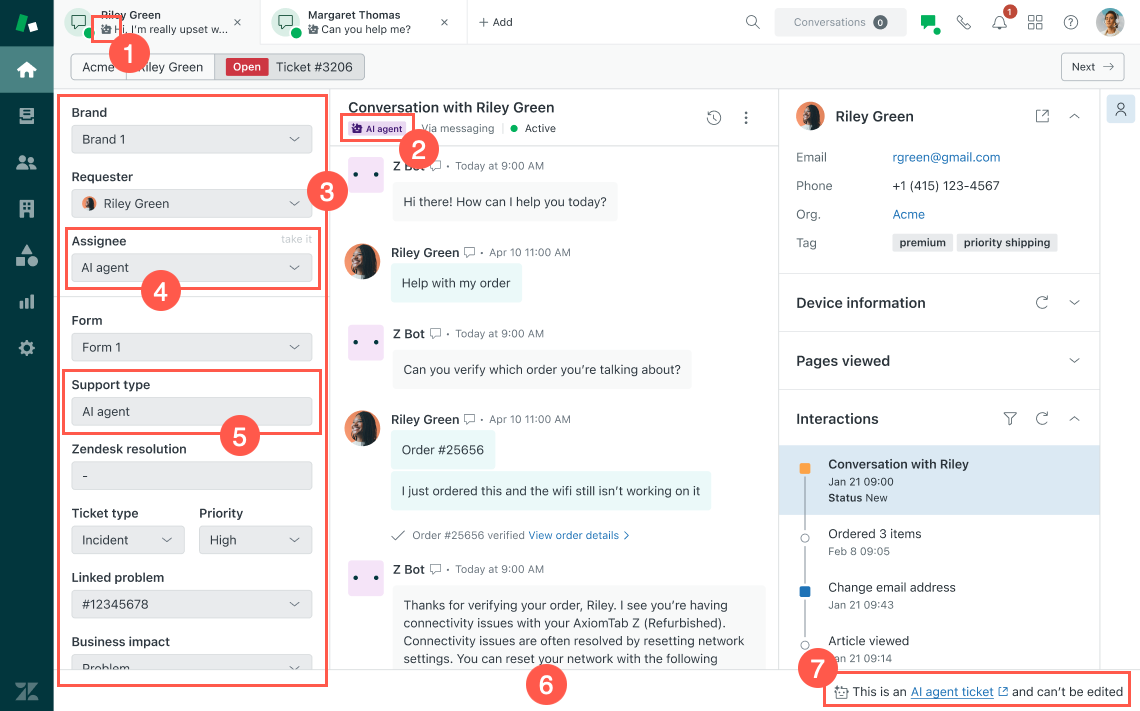Expand Pages viewed section
Viewport: 1140px width, 711px height.
[x=1074, y=361]
